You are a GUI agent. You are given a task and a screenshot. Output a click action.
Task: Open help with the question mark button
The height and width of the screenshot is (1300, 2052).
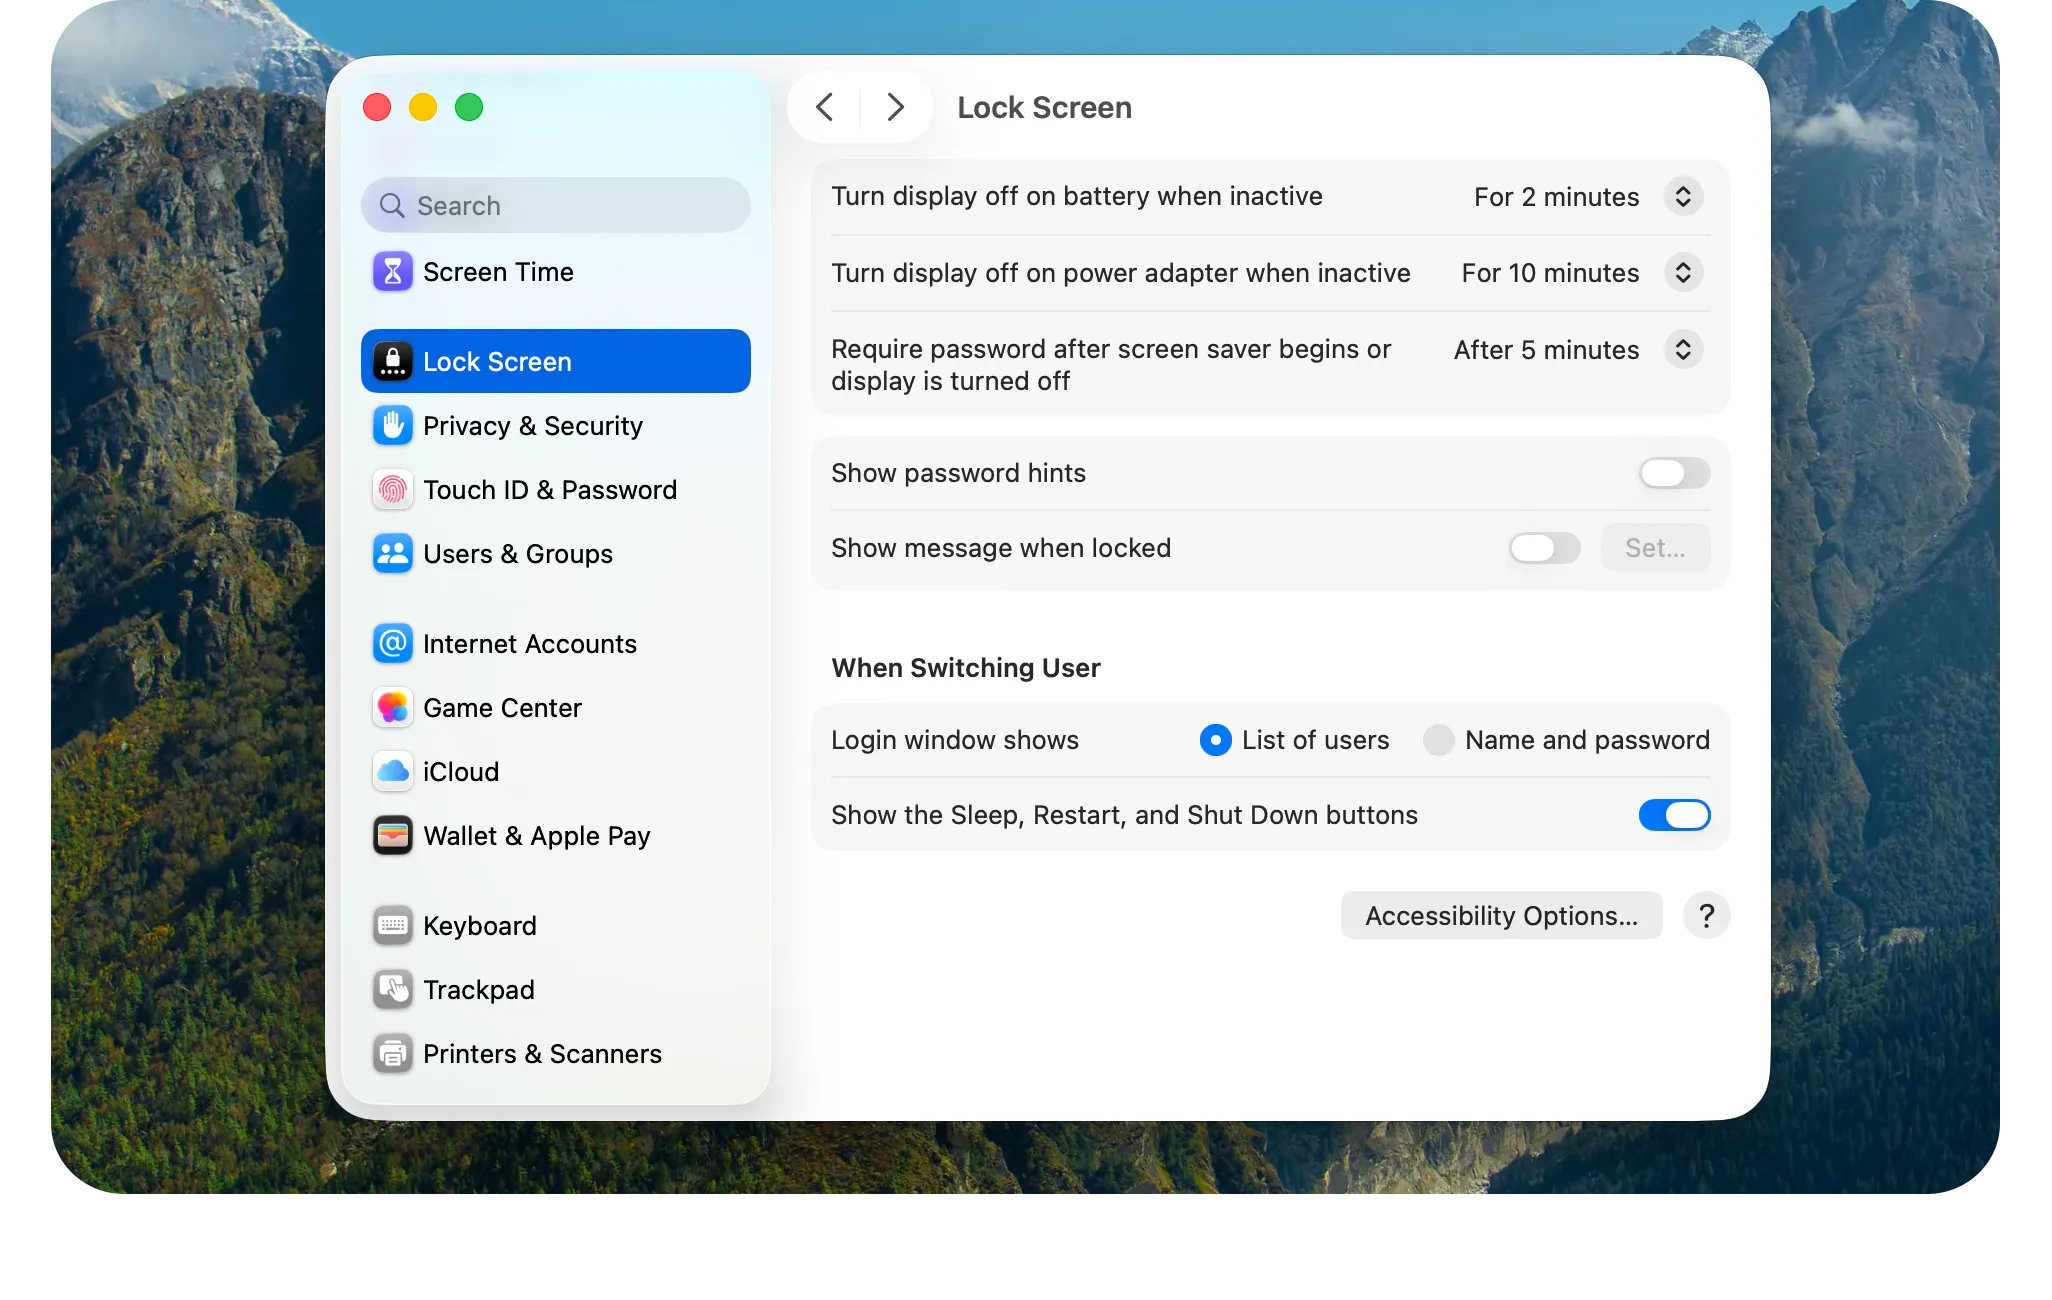pos(1706,916)
